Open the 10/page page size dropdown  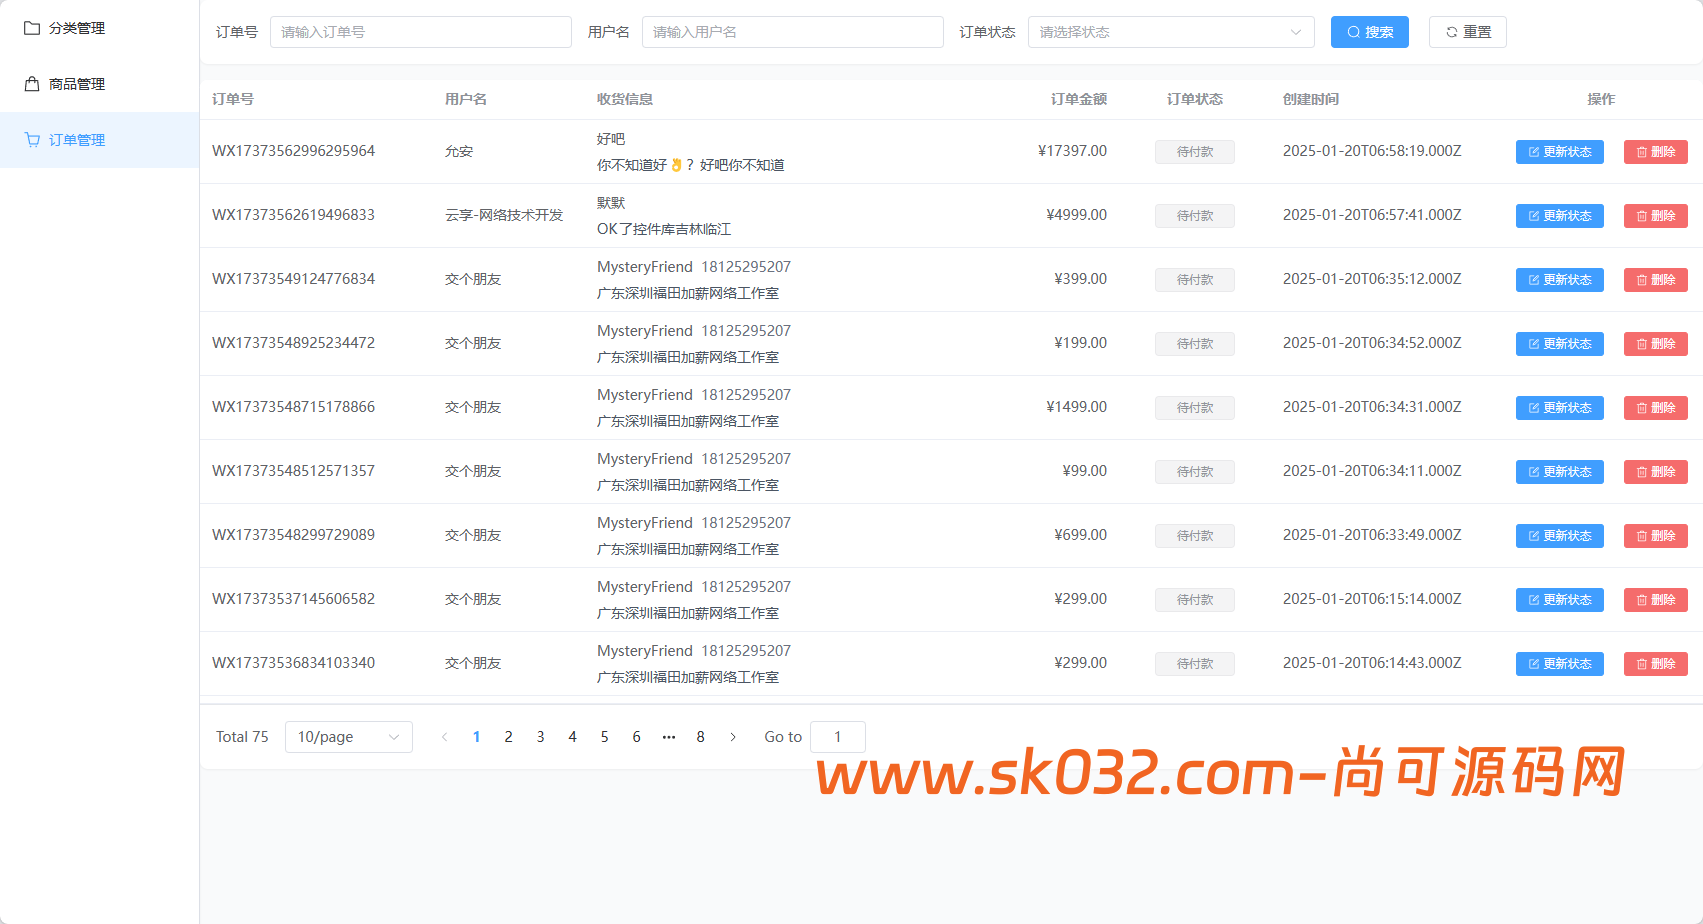click(348, 736)
